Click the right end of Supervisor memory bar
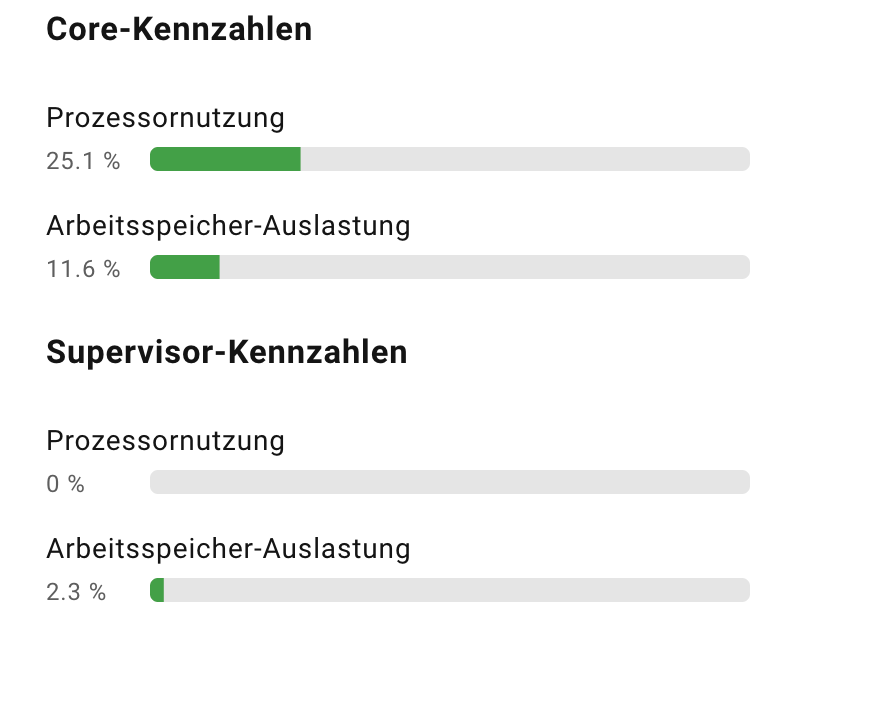 point(742,590)
